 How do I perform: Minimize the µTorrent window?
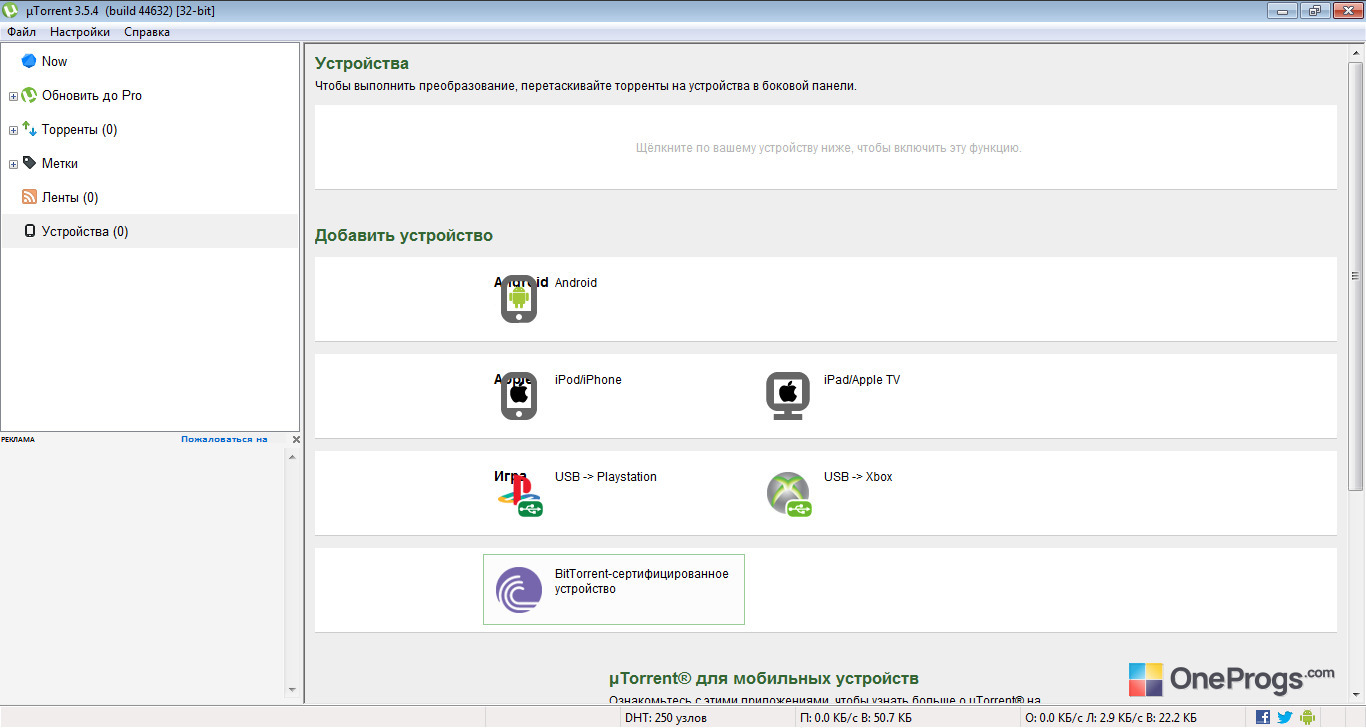[x=1283, y=10]
